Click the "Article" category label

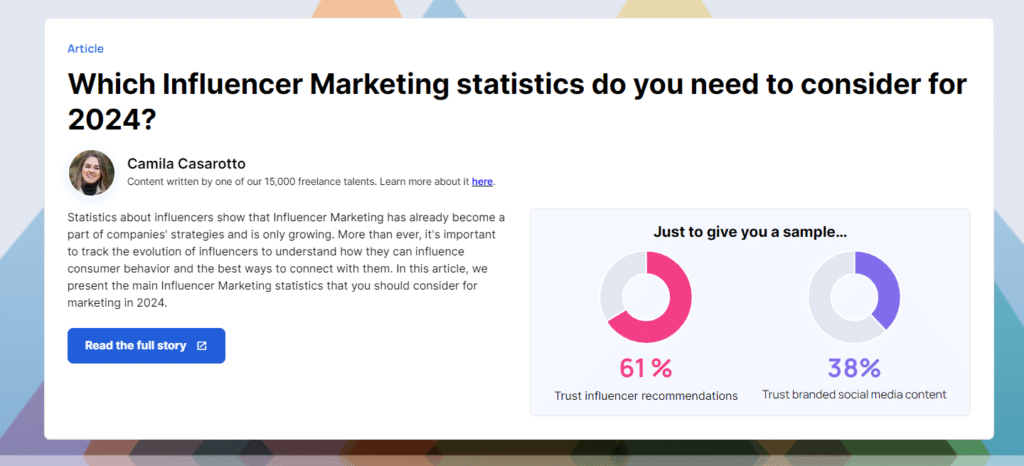tap(85, 48)
